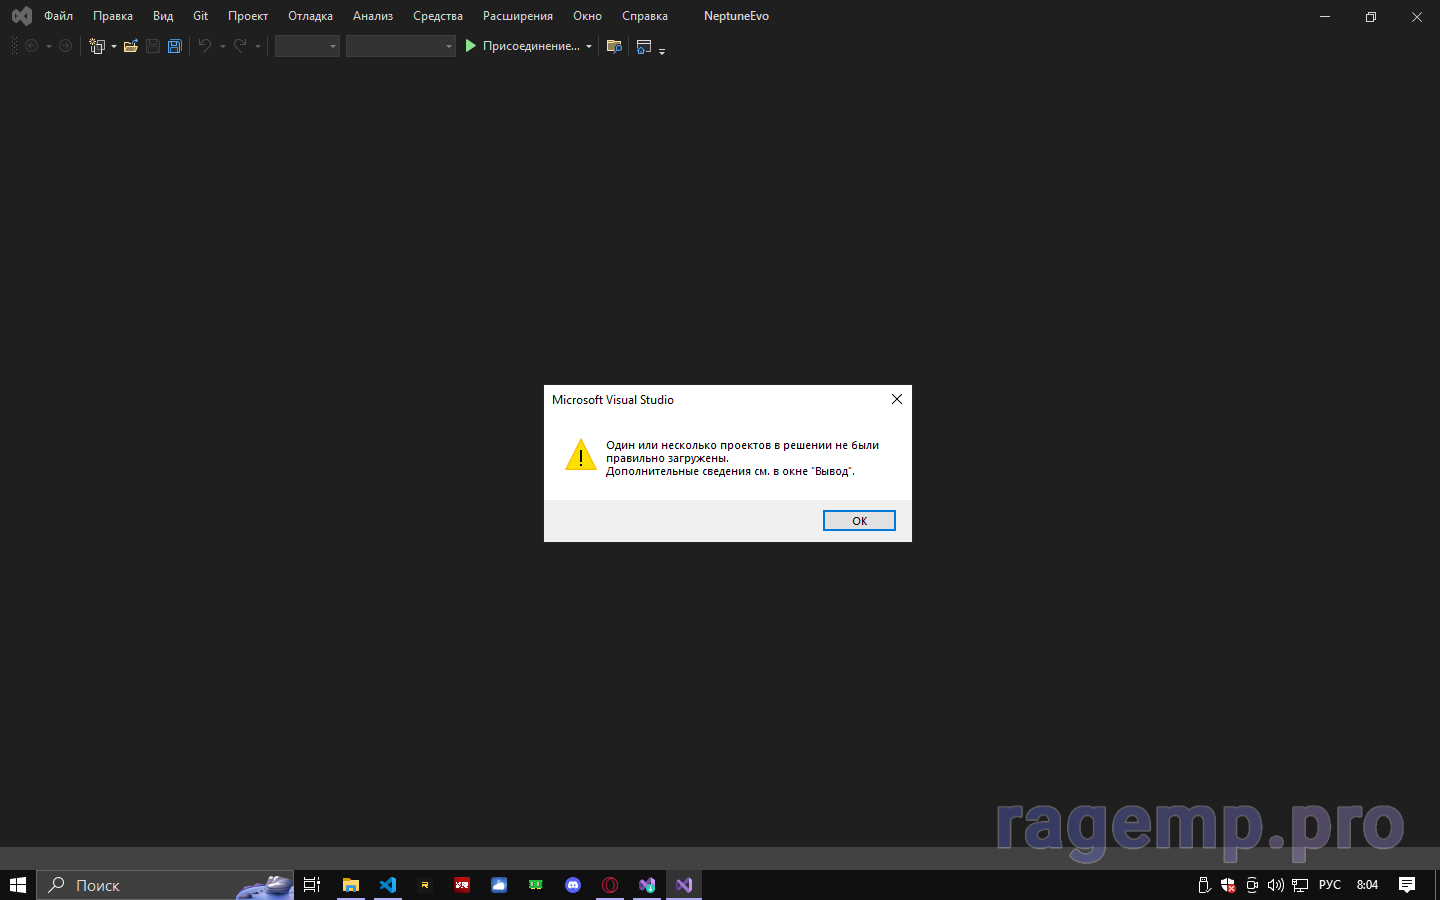The image size is (1440, 900).
Task: Click the navigate backward arrow icon
Action: tap(31, 46)
